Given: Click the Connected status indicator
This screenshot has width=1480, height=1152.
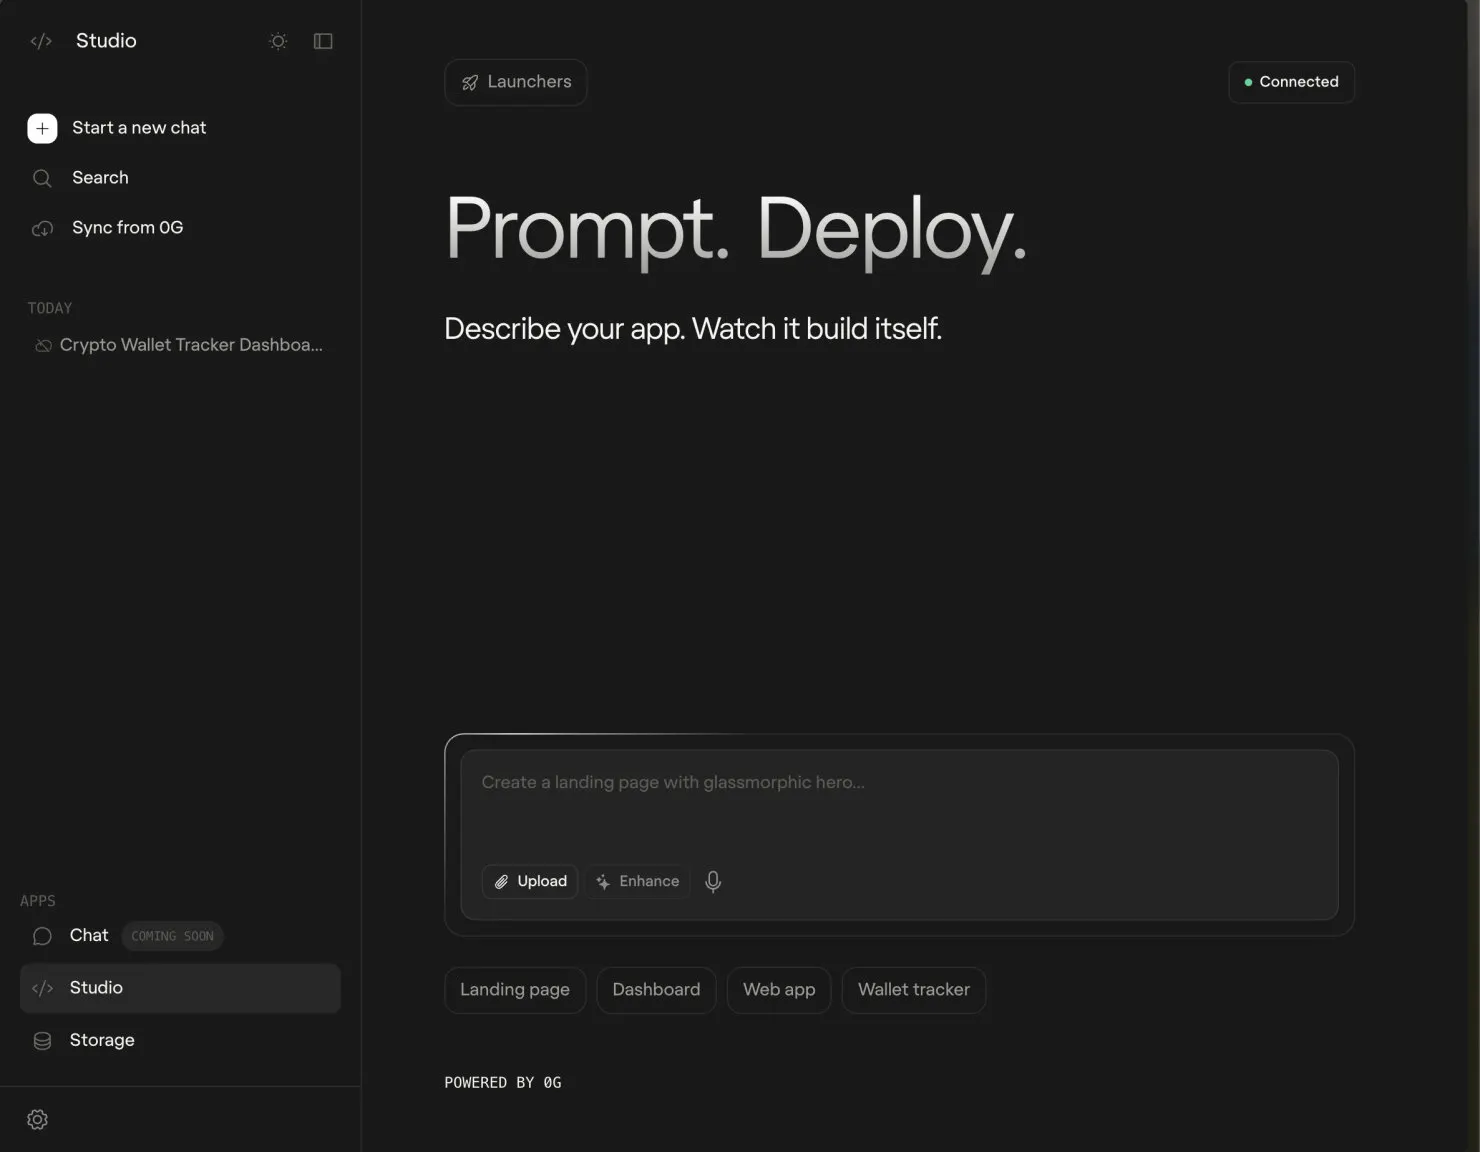Looking at the screenshot, I should 1291,82.
